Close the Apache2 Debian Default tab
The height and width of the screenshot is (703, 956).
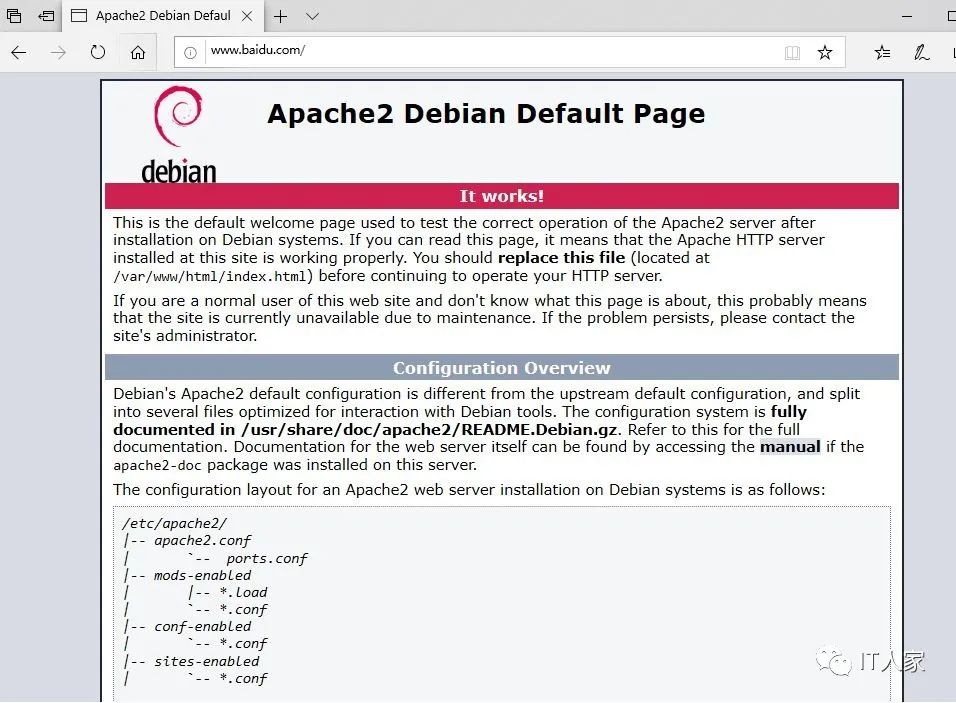[x=247, y=16]
